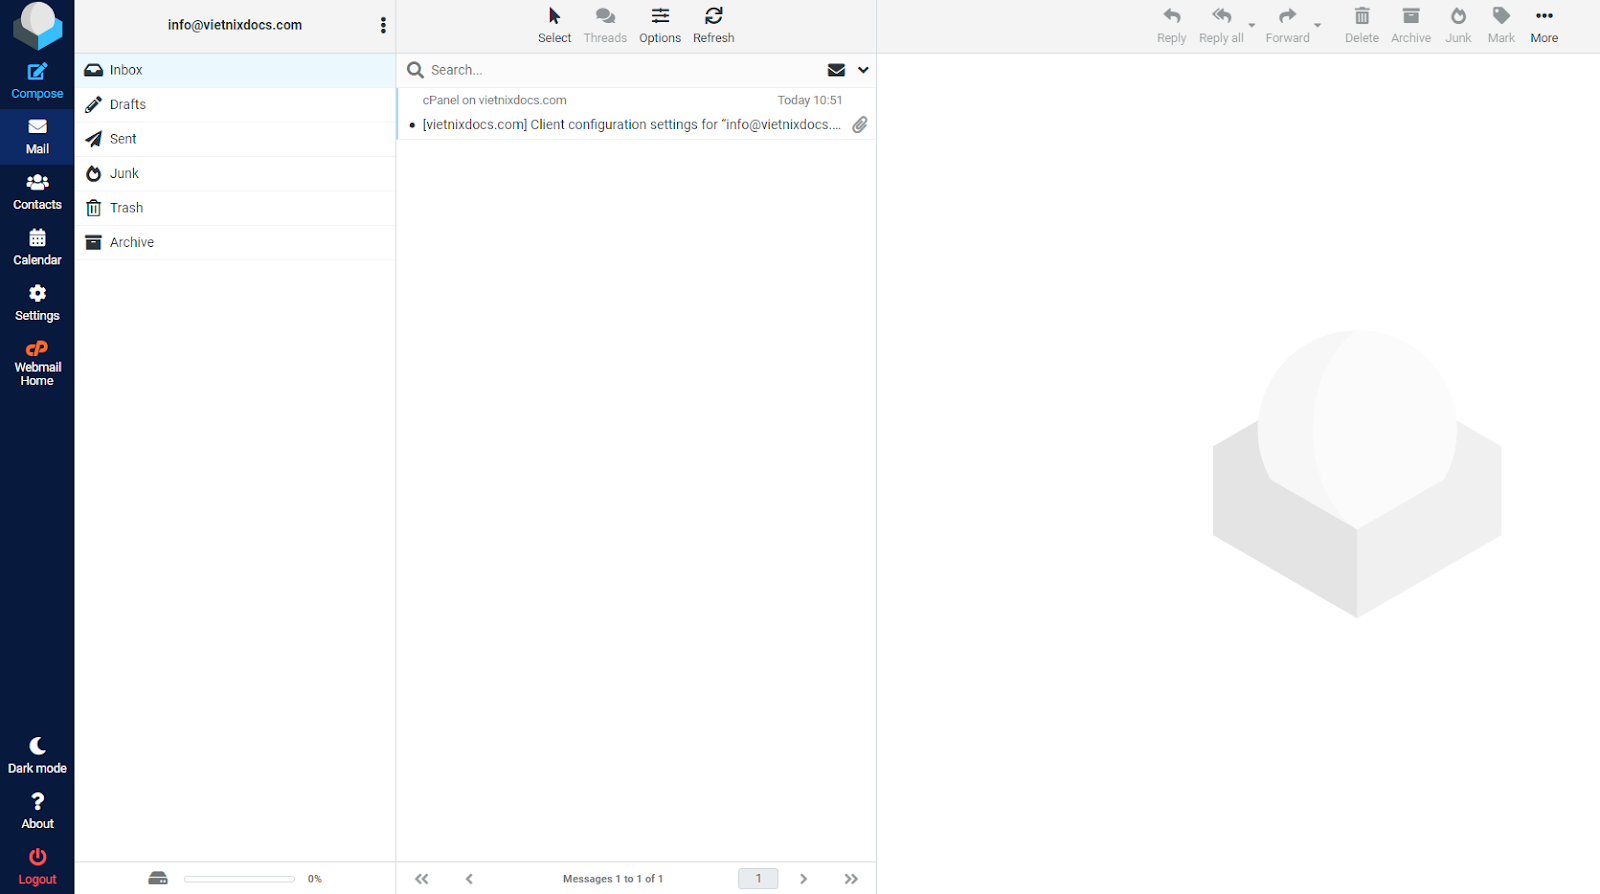
Task: Open list Options
Action: [x=660, y=26]
